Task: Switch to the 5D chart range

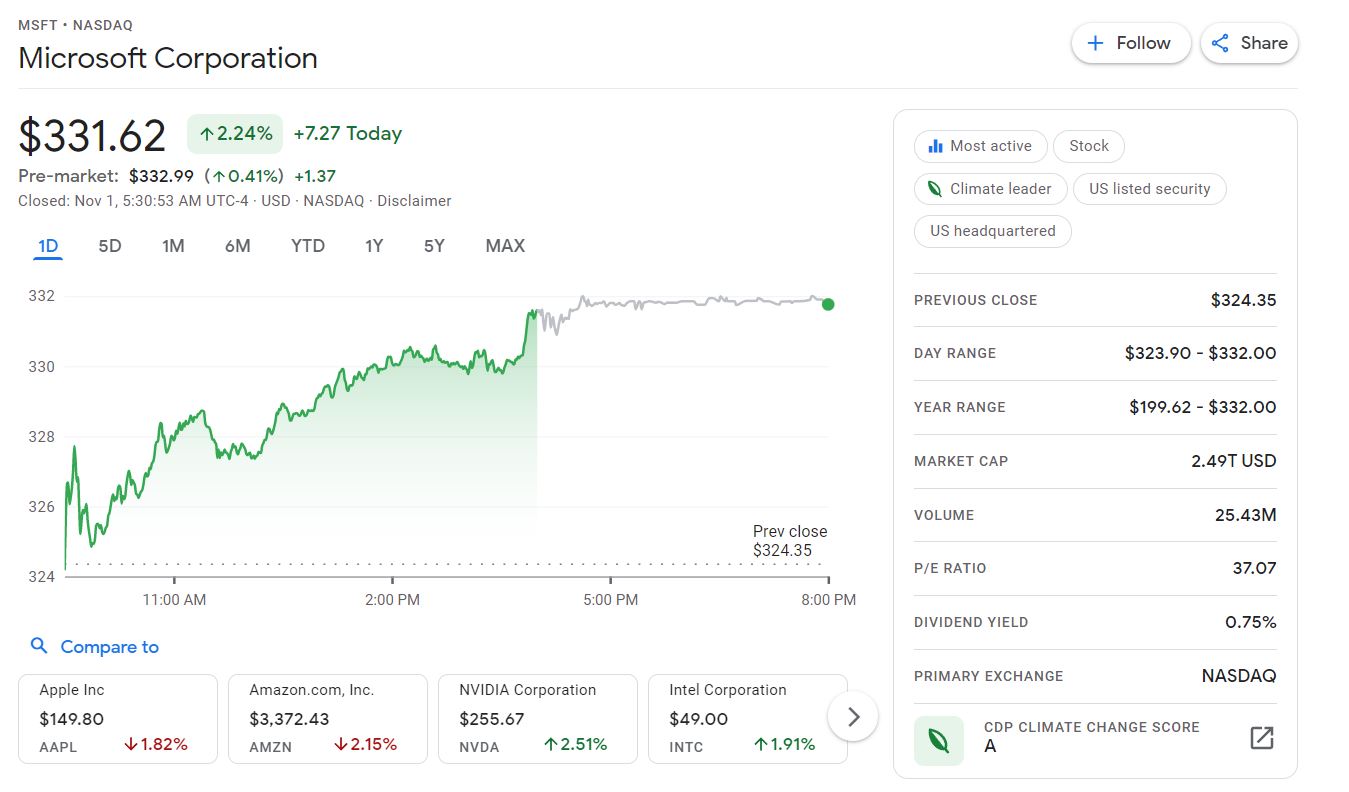Action: coord(110,246)
